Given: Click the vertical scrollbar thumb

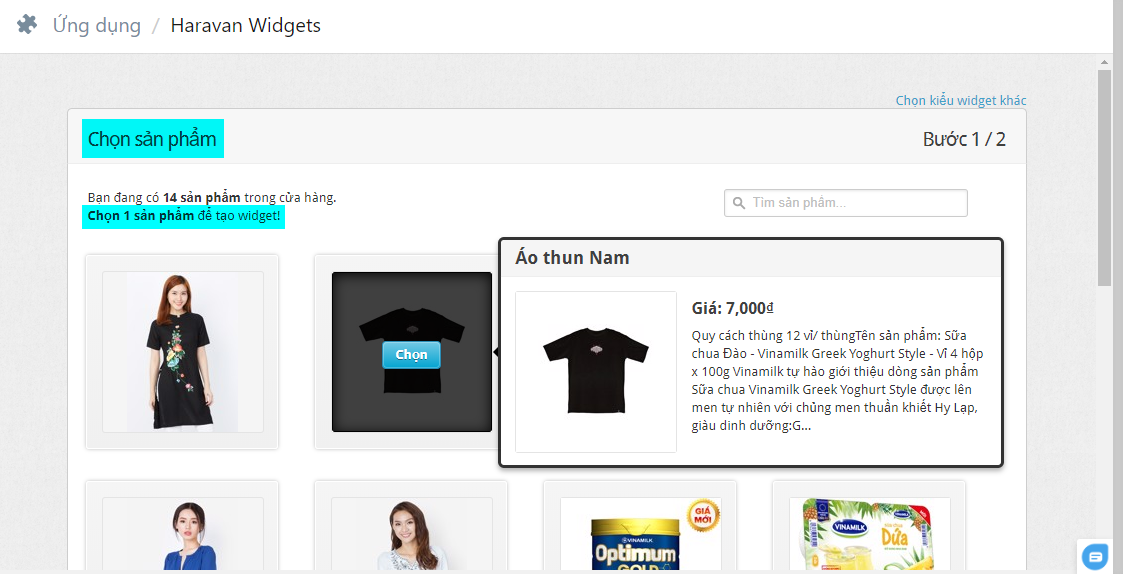Looking at the screenshot, I should coord(1104,178).
